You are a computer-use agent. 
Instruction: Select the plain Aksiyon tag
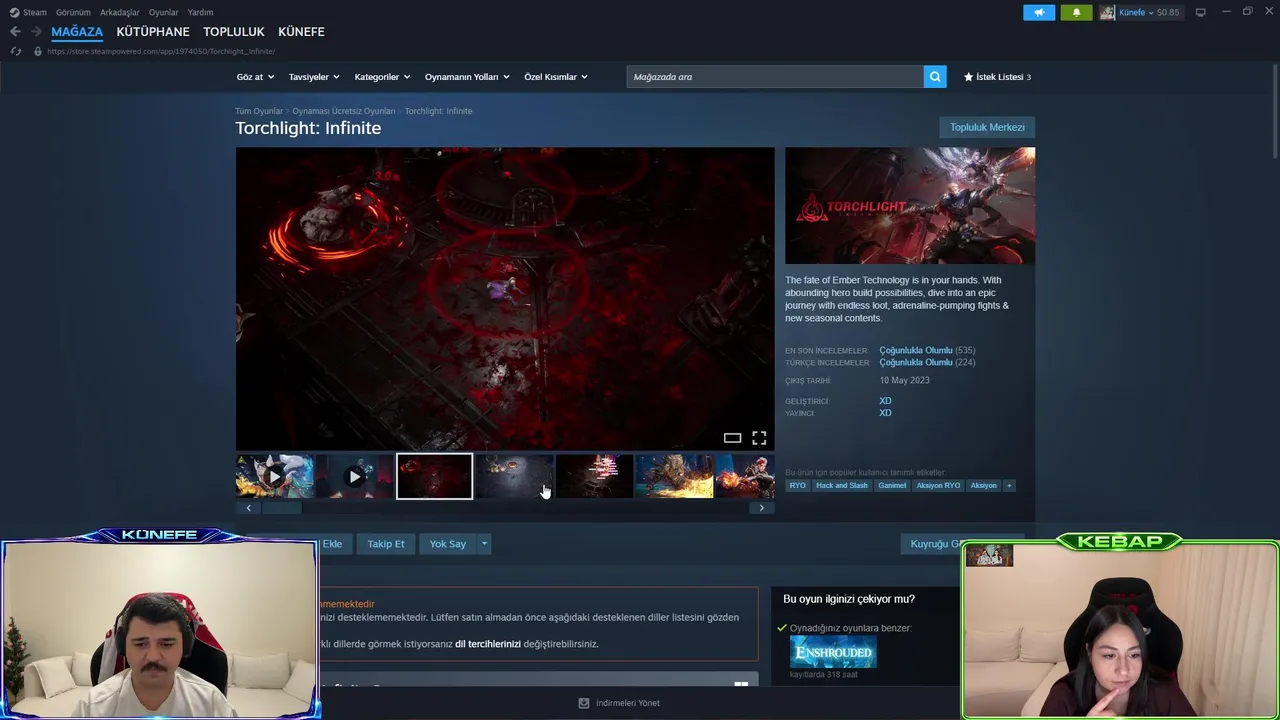coord(984,486)
